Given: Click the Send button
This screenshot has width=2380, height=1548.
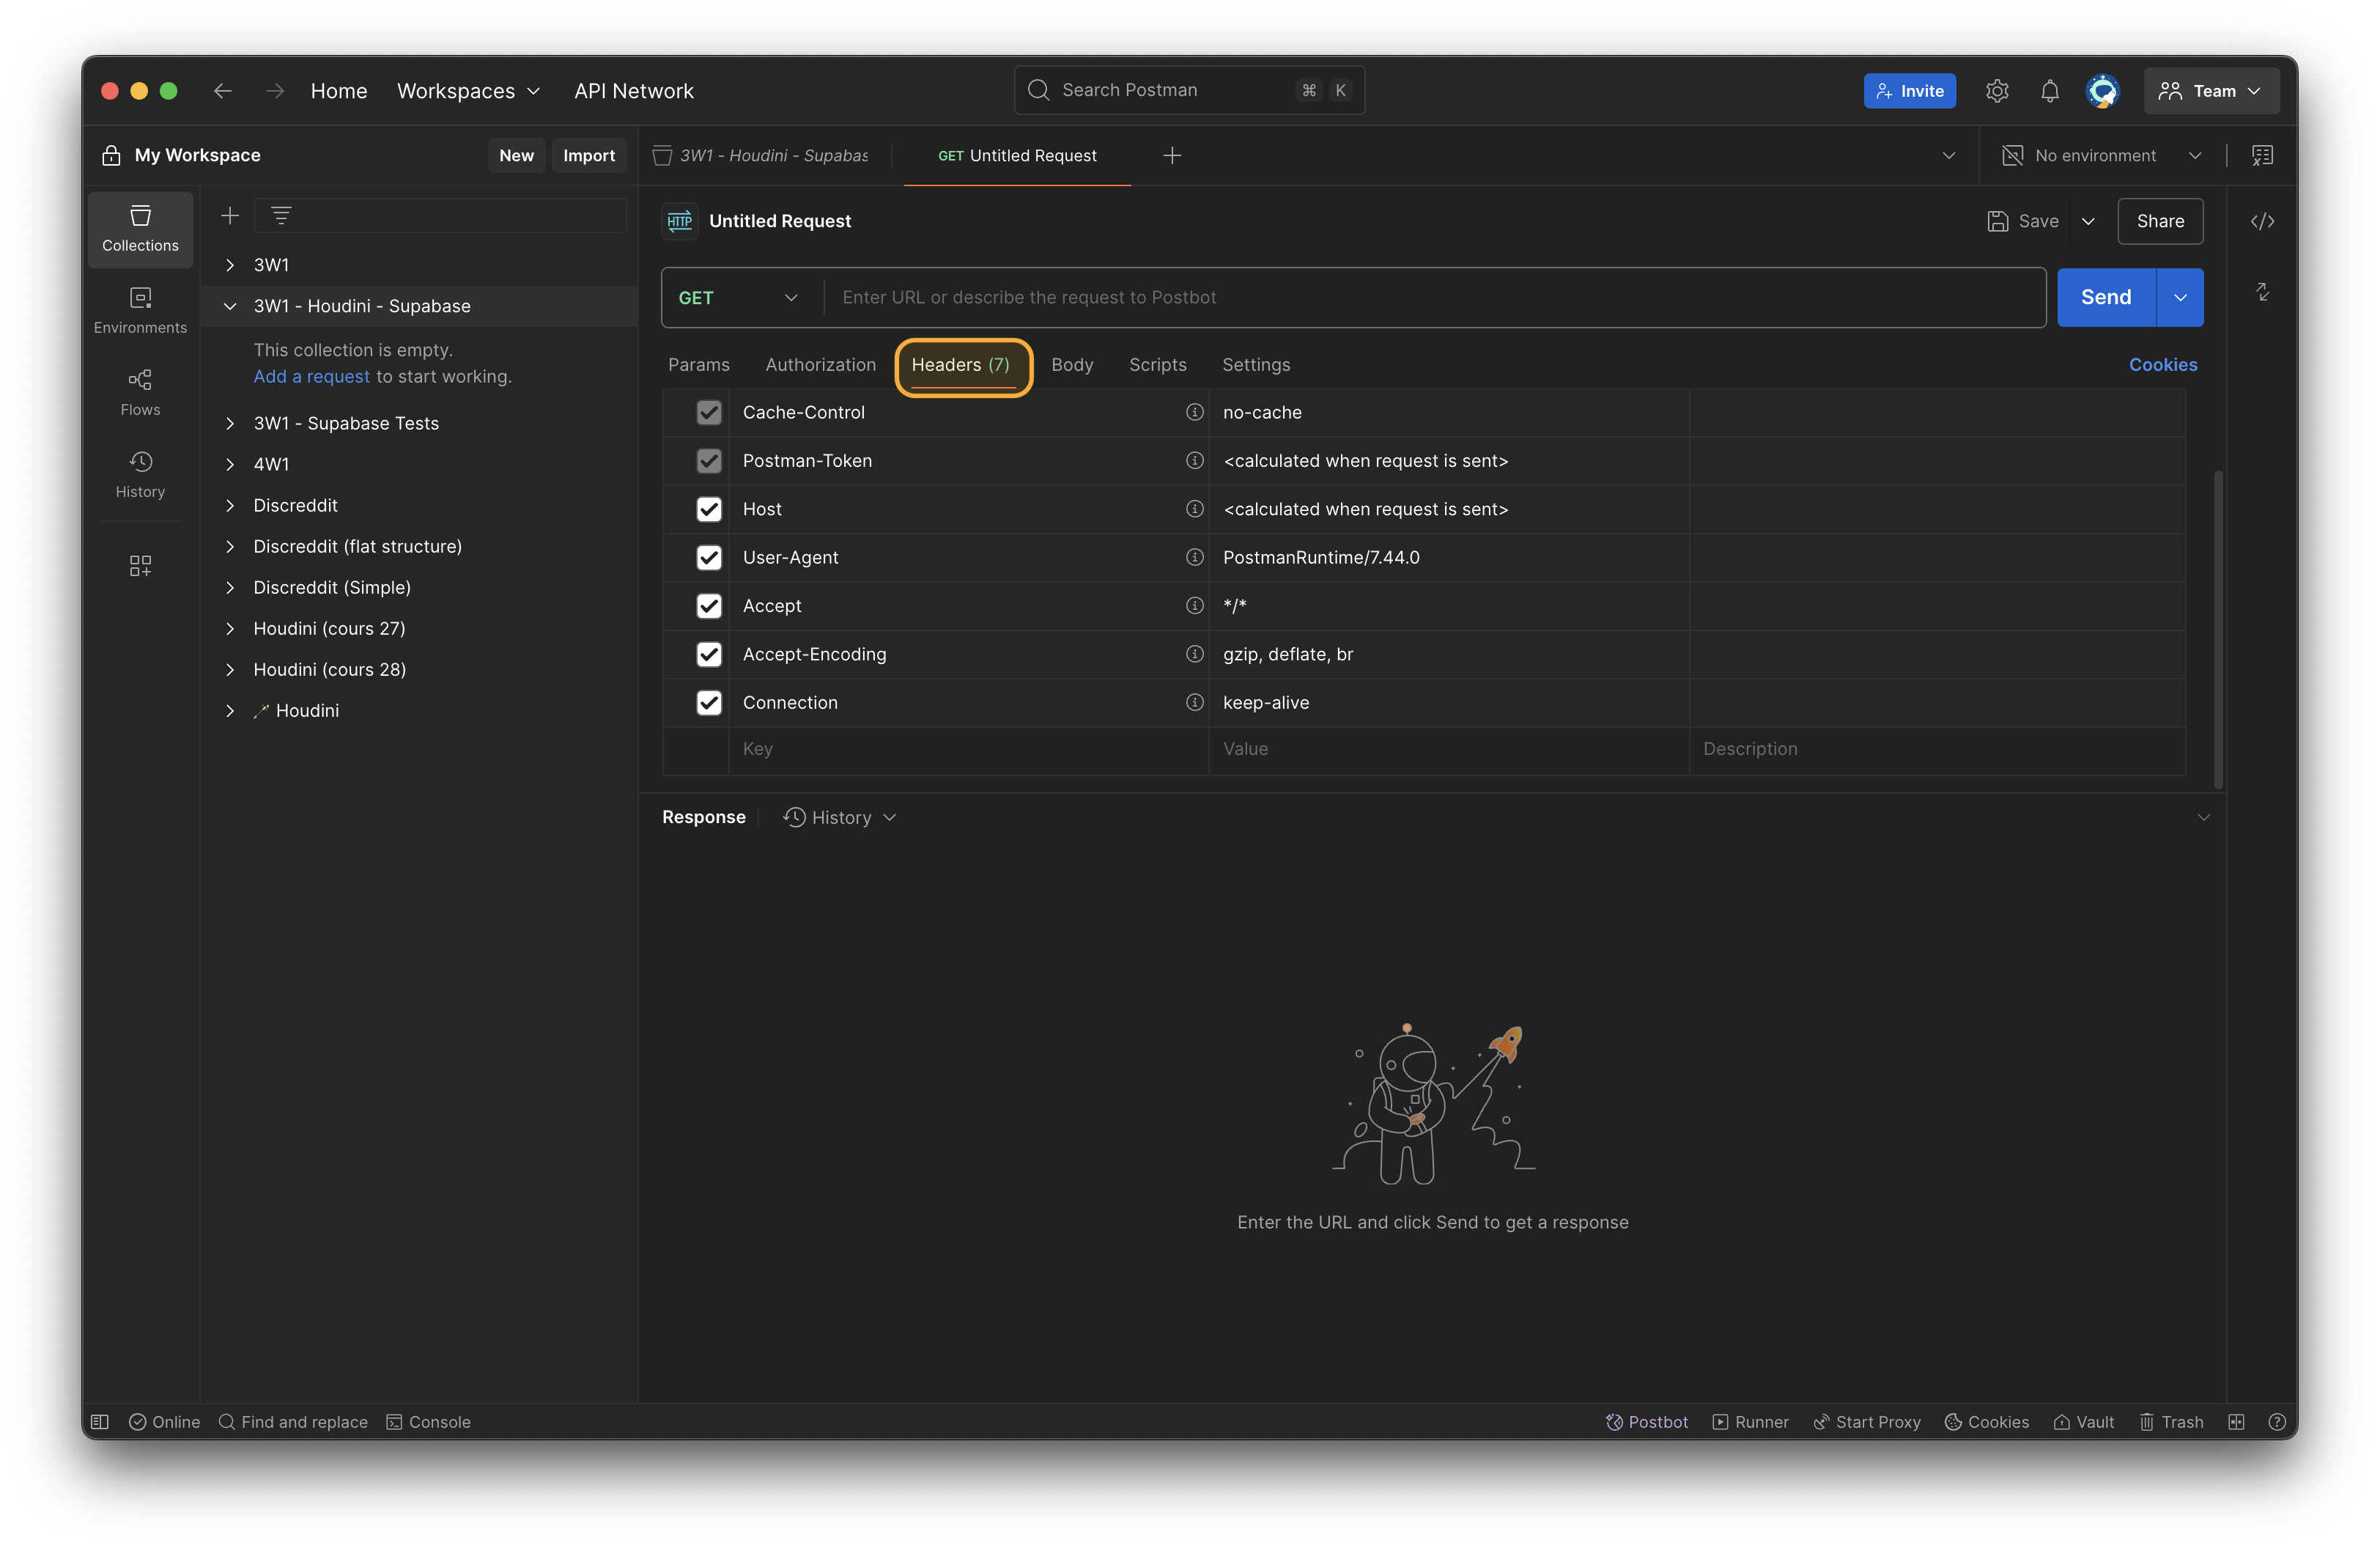Looking at the screenshot, I should pyautogui.click(x=2106, y=297).
